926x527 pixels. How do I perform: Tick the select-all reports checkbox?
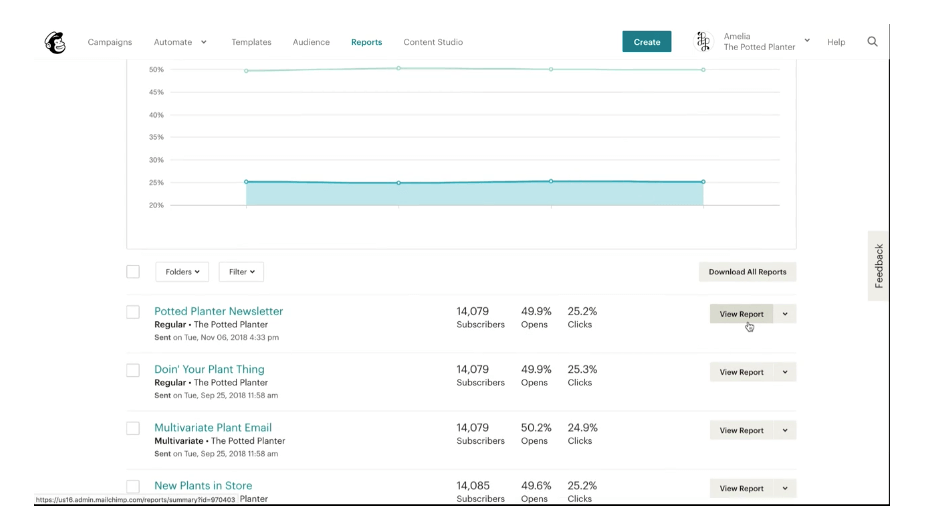point(133,272)
